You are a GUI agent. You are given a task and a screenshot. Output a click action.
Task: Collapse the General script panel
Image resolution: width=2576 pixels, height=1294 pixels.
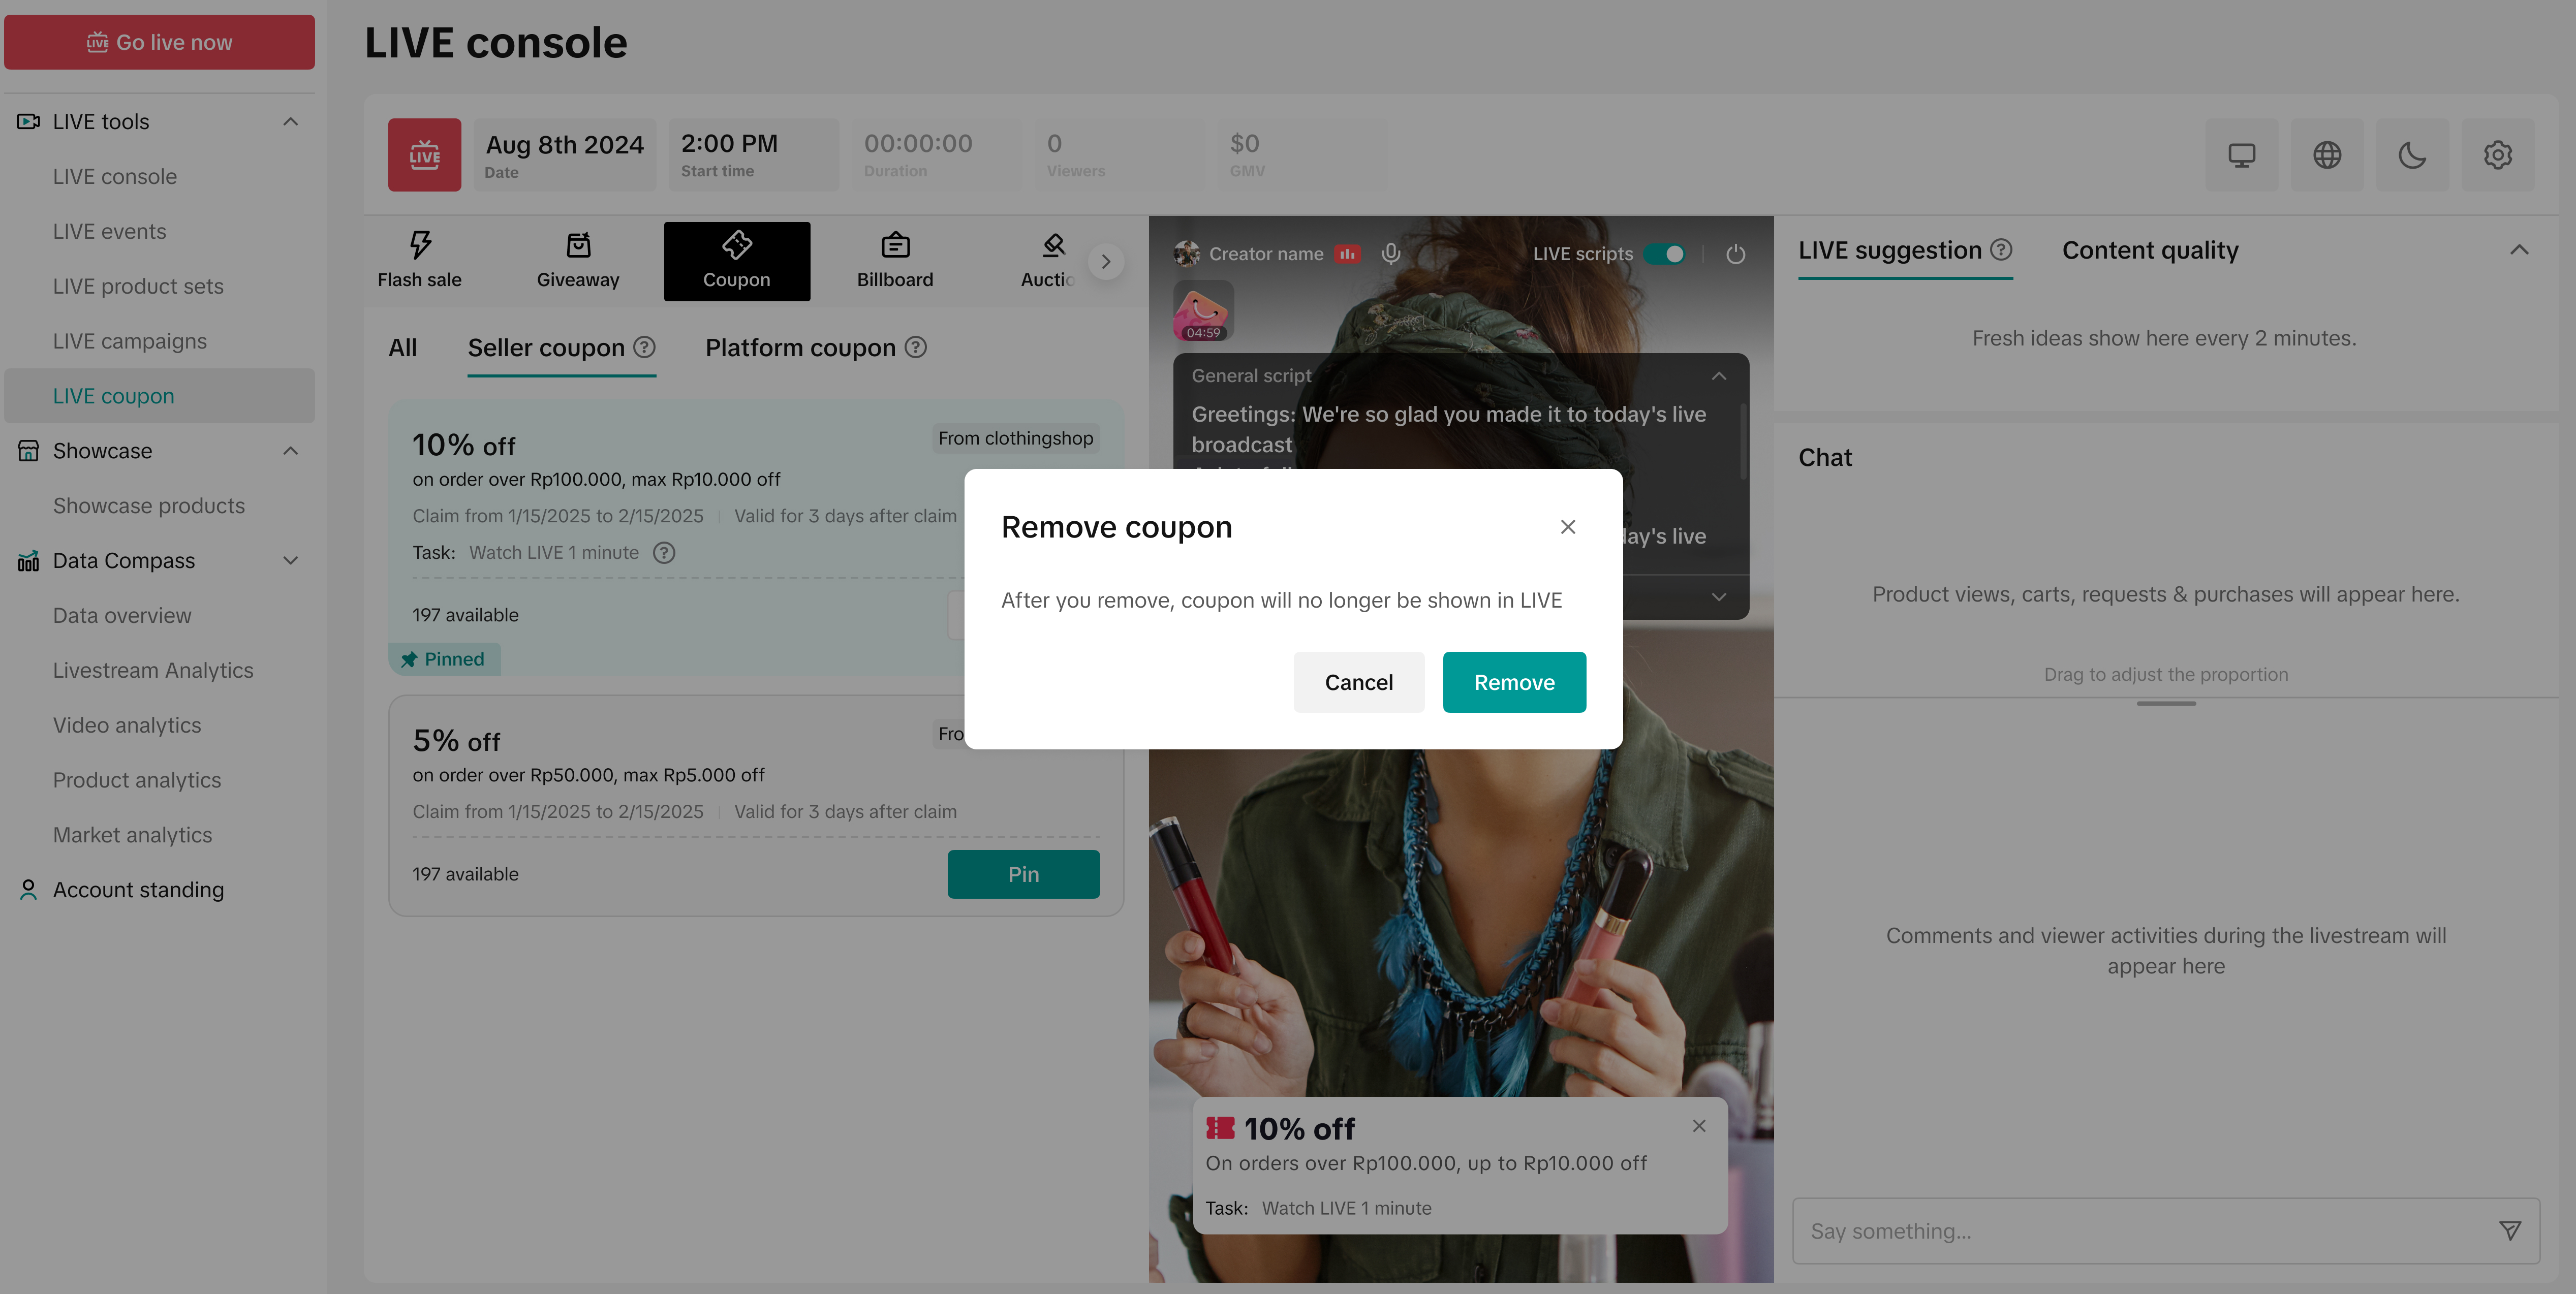(1718, 376)
